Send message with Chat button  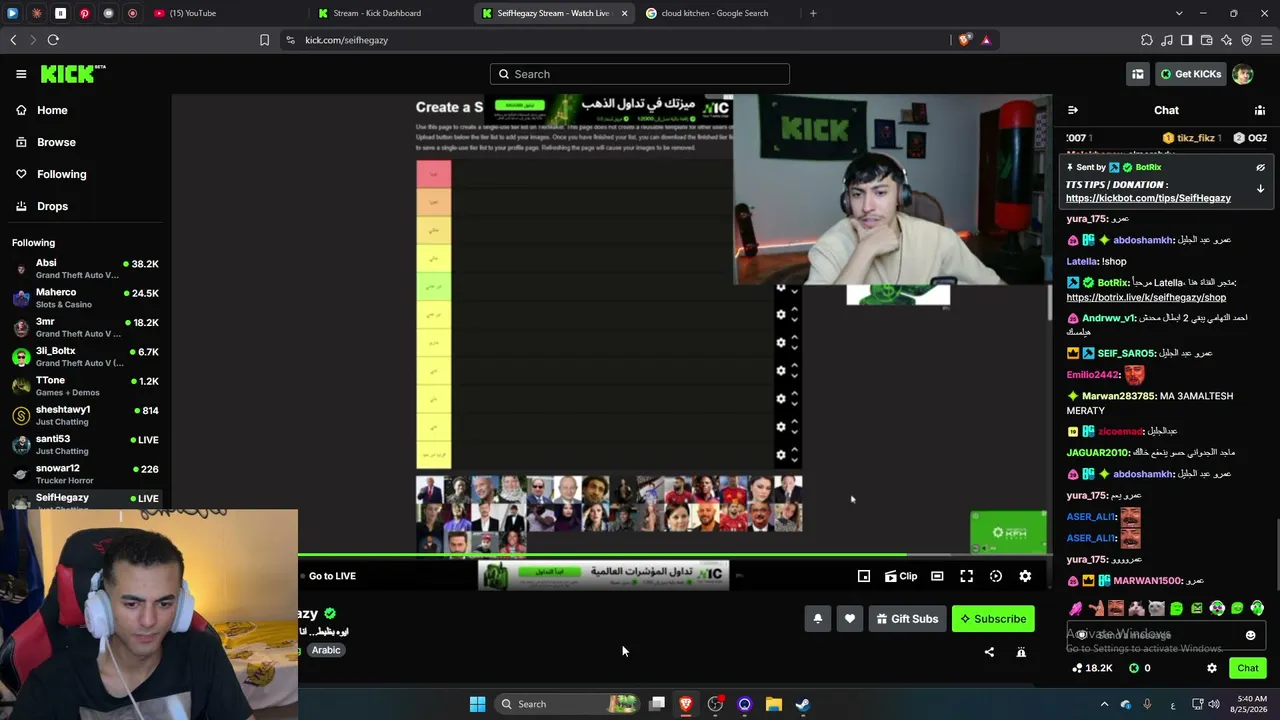pos(1248,668)
